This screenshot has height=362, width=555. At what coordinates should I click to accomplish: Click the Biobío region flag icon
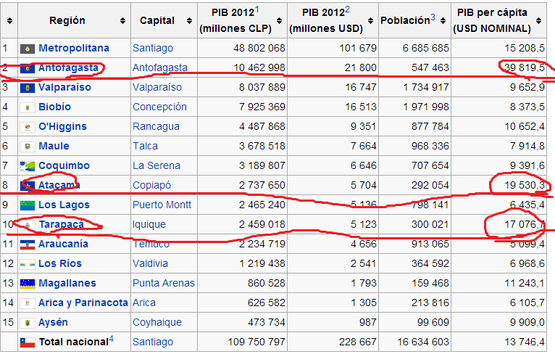click(x=27, y=107)
